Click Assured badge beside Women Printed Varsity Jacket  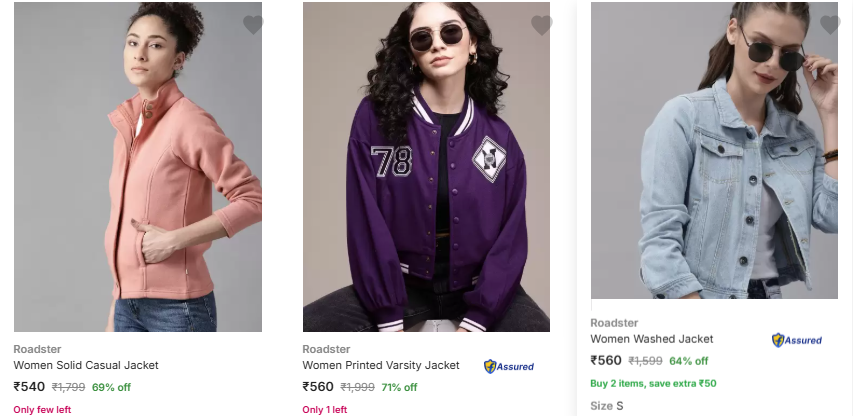[509, 367]
